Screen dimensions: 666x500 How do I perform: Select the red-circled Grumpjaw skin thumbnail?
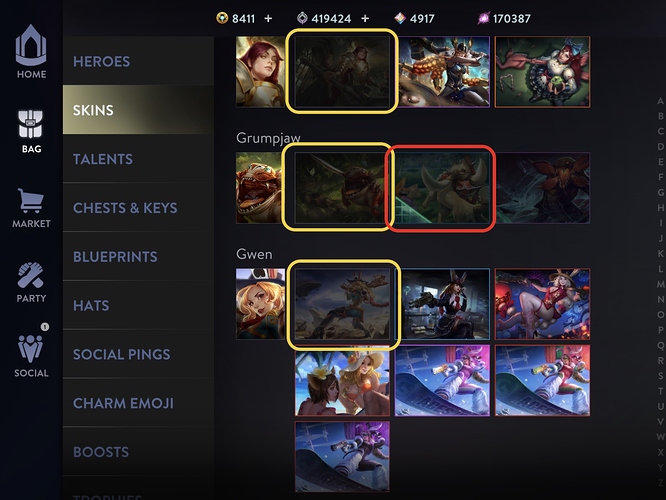pyautogui.click(x=442, y=188)
